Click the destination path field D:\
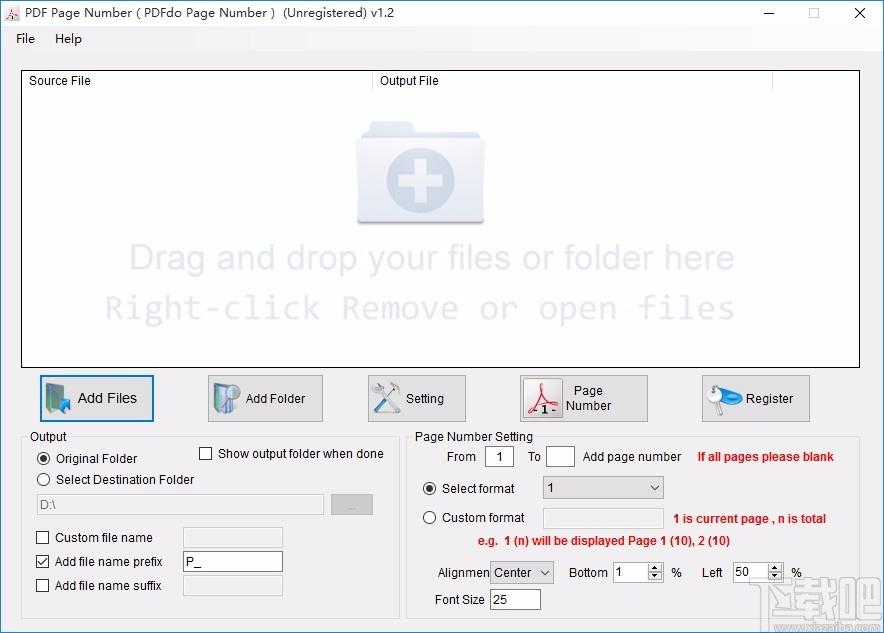The width and height of the screenshot is (884, 633). 180,504
